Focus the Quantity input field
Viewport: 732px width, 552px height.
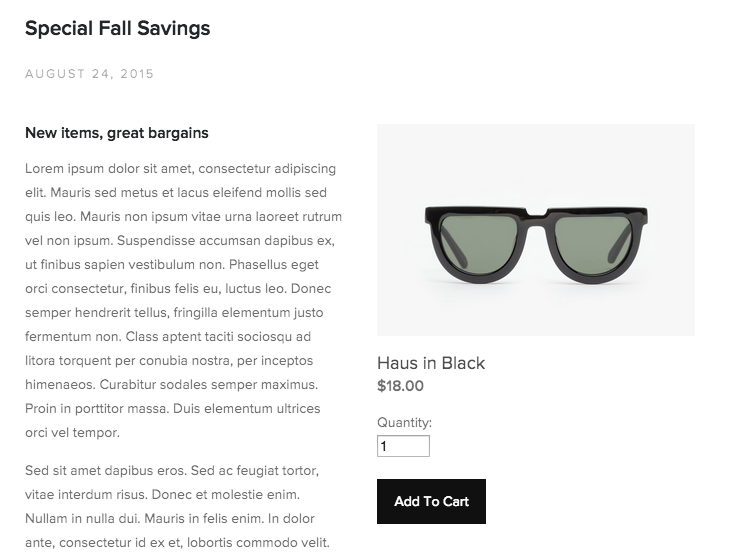point(403,446)
